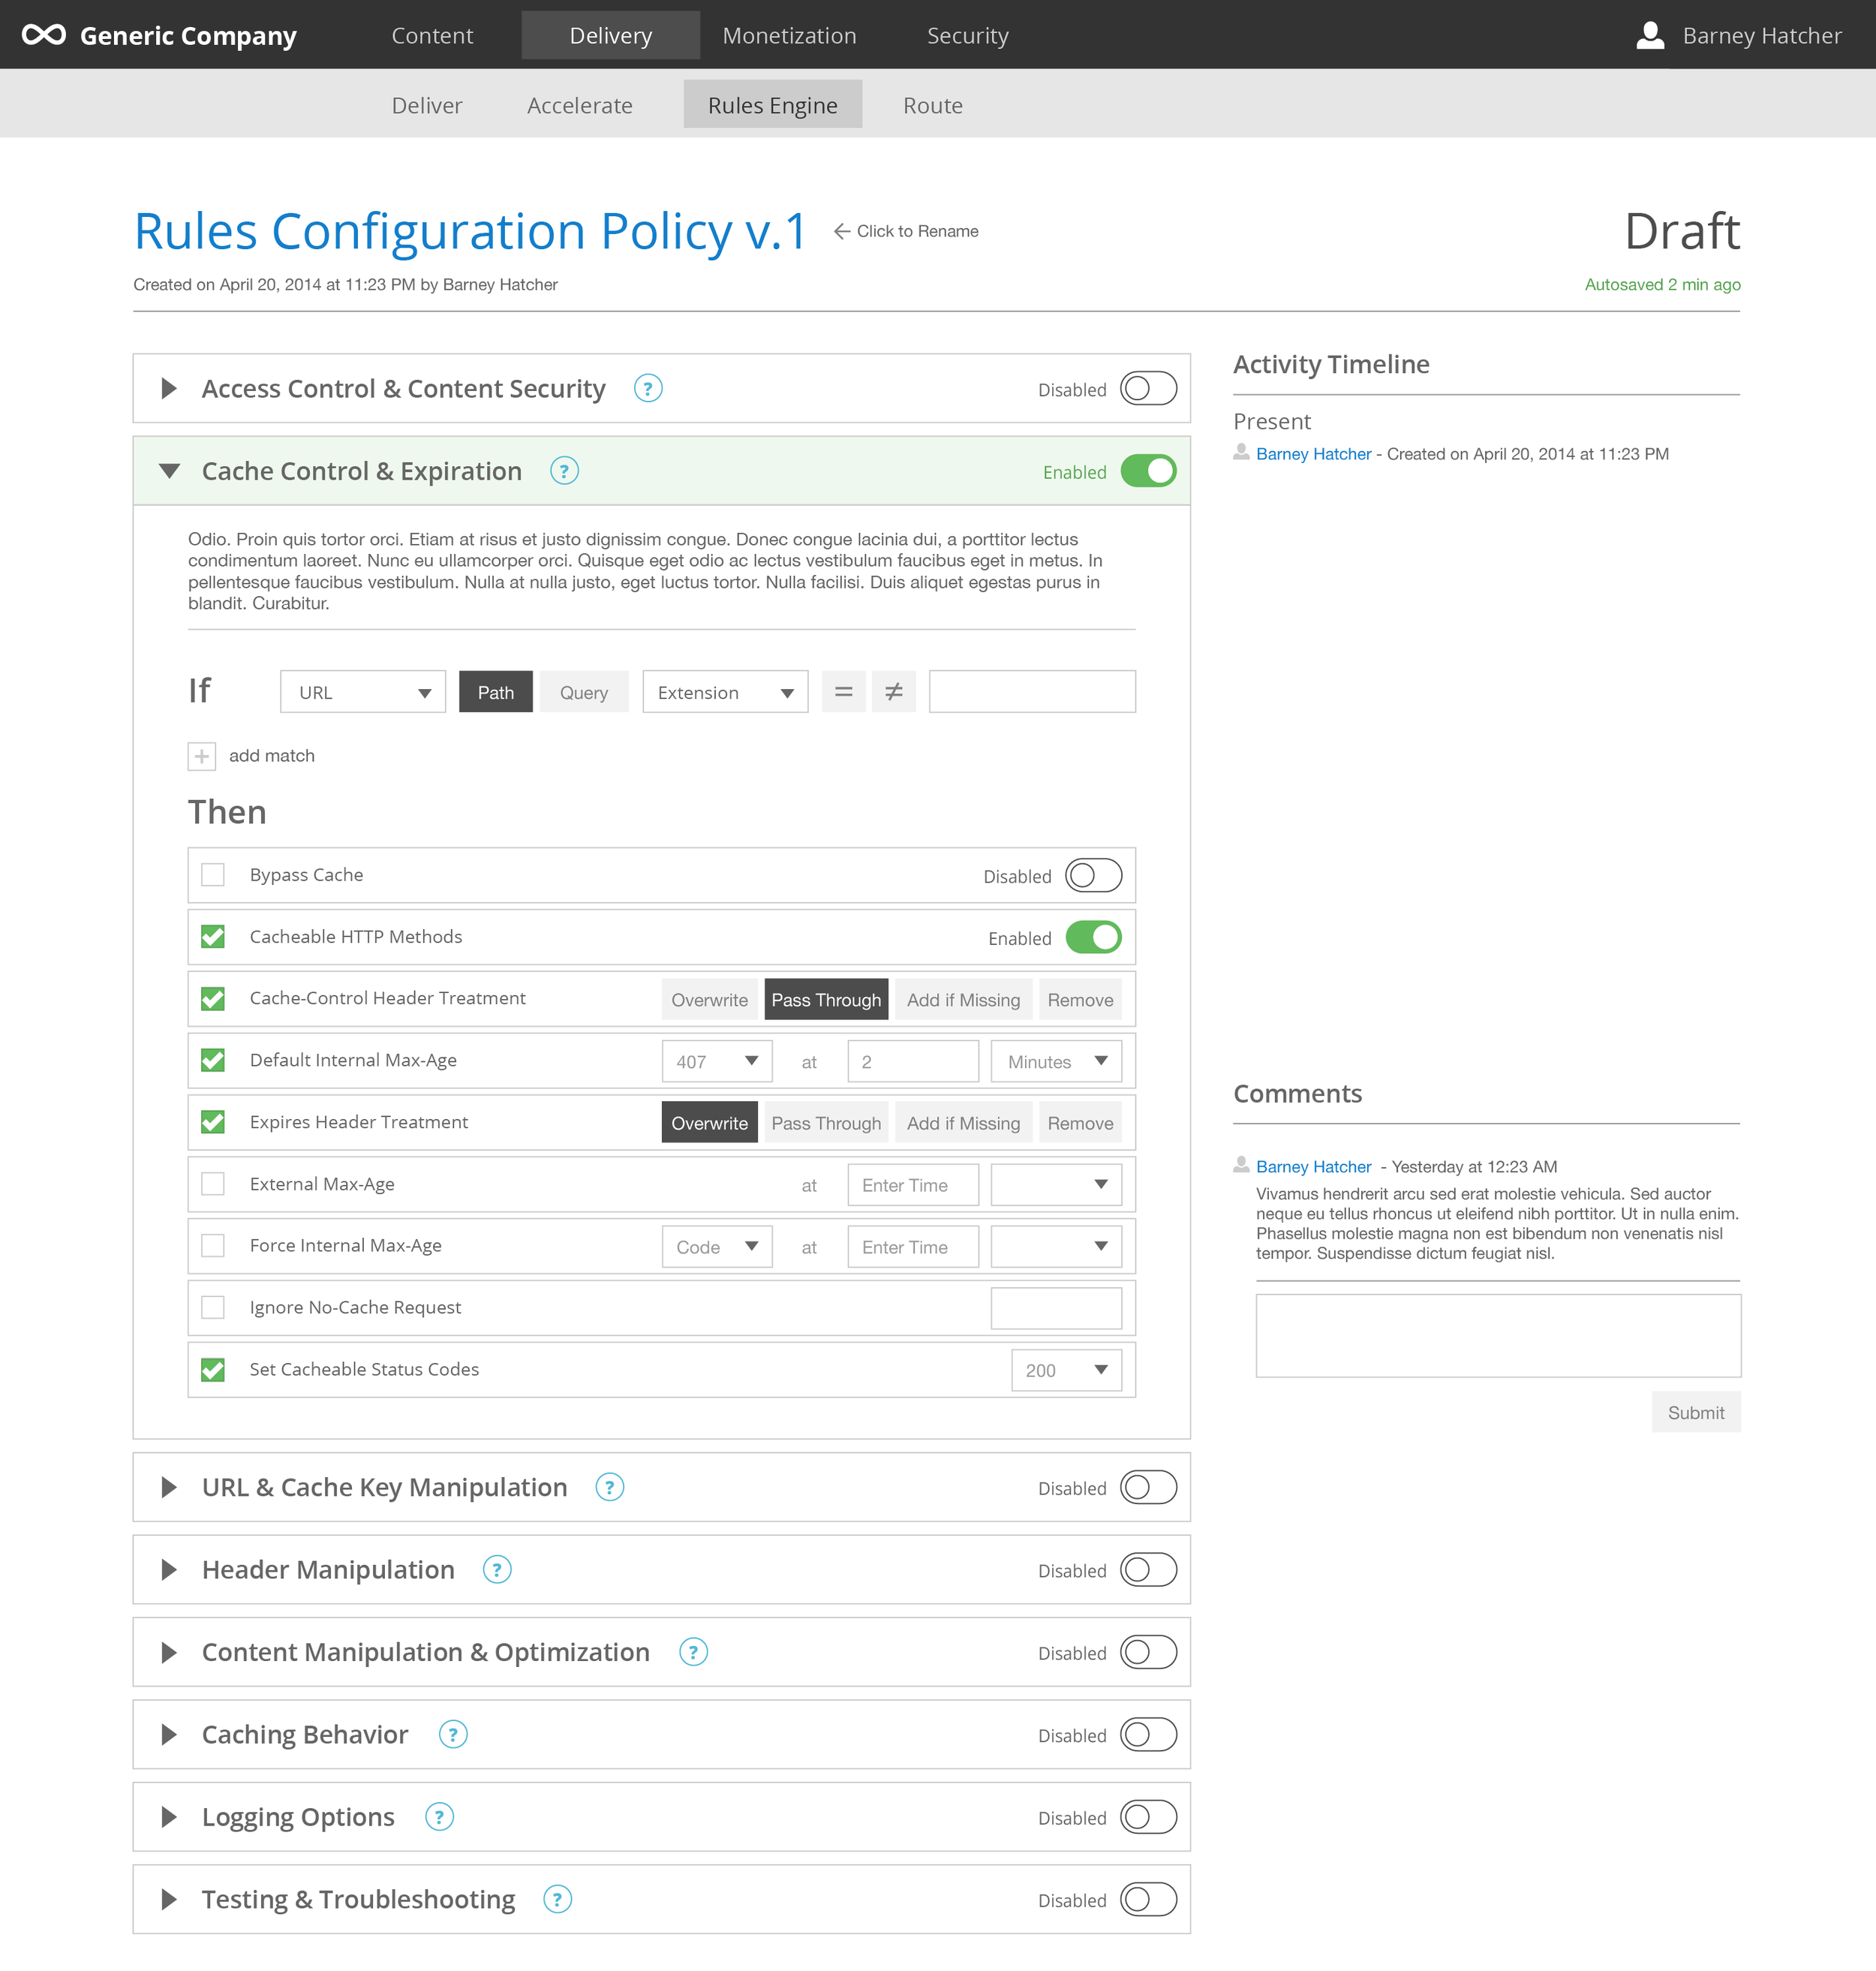Expand the Testing & Troubleshooting section
Screen dimensions: 1876x1971
click(169, 1899)
